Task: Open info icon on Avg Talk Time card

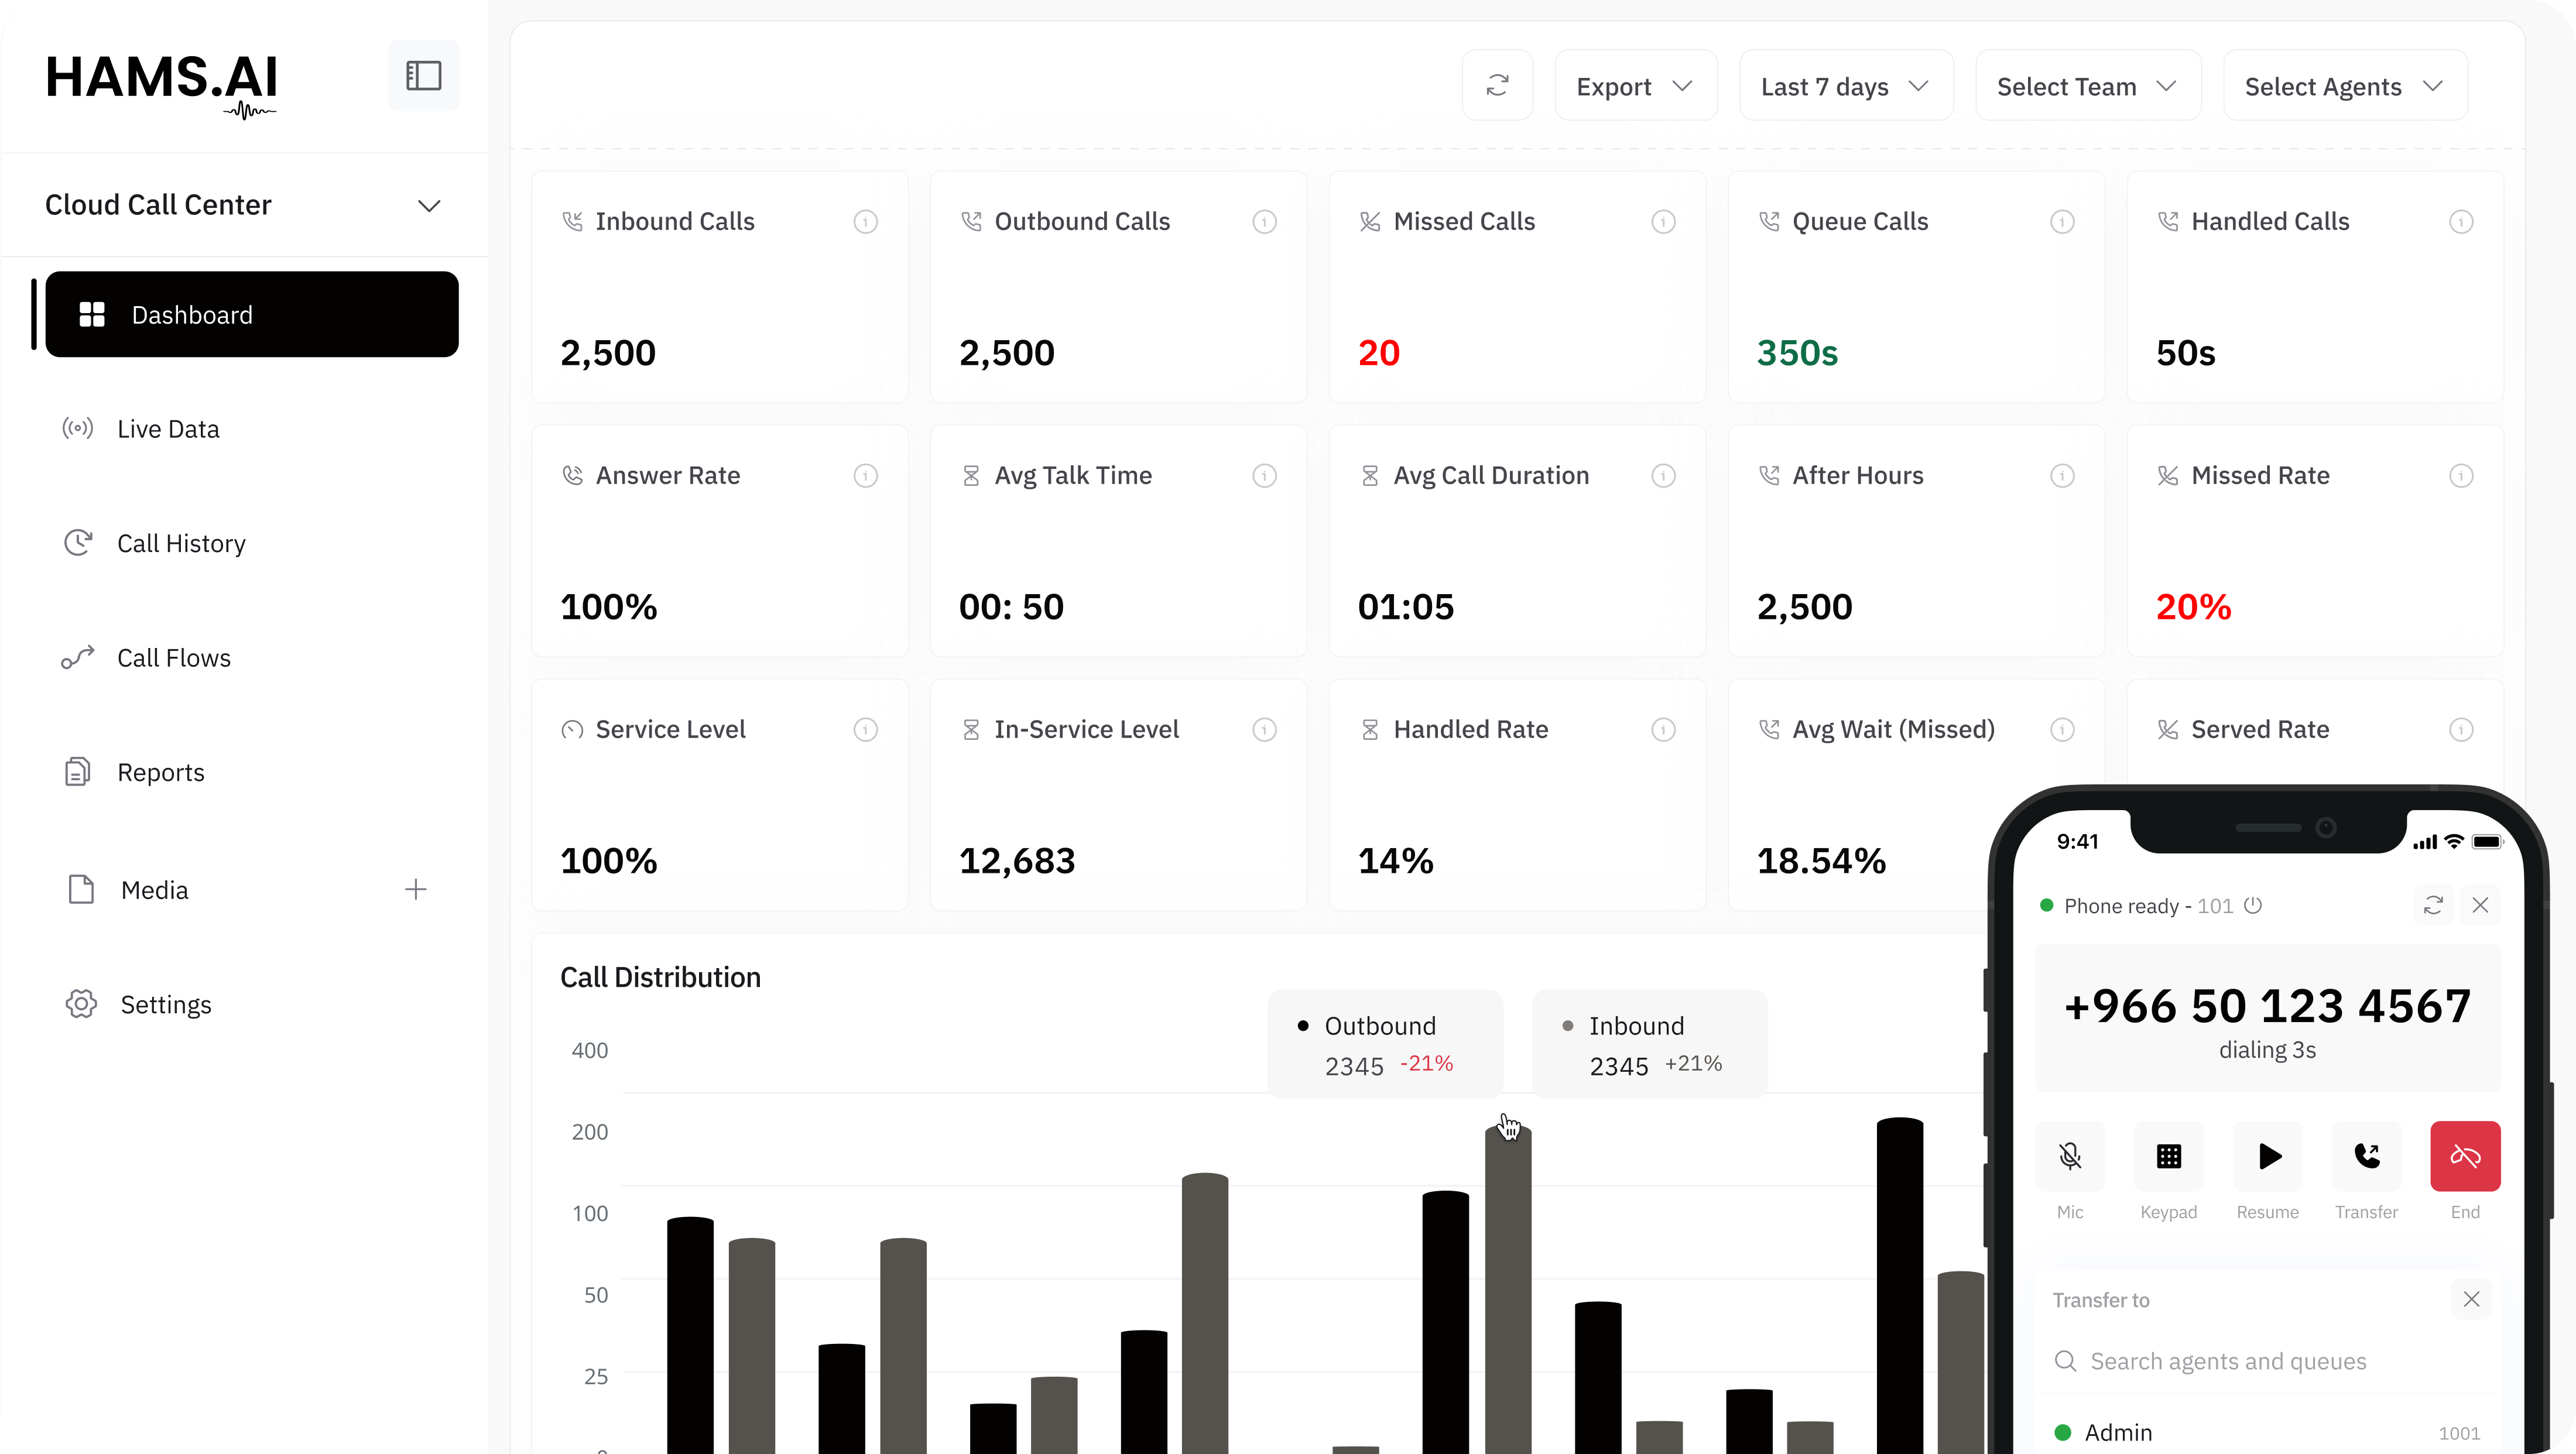Action: [x=1264, y=476]
